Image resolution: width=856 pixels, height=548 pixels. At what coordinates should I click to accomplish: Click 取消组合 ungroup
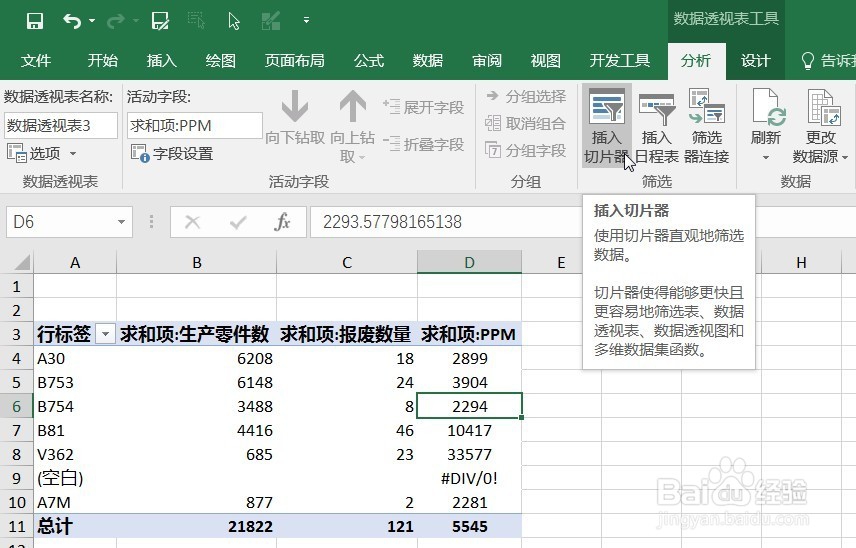526,123
